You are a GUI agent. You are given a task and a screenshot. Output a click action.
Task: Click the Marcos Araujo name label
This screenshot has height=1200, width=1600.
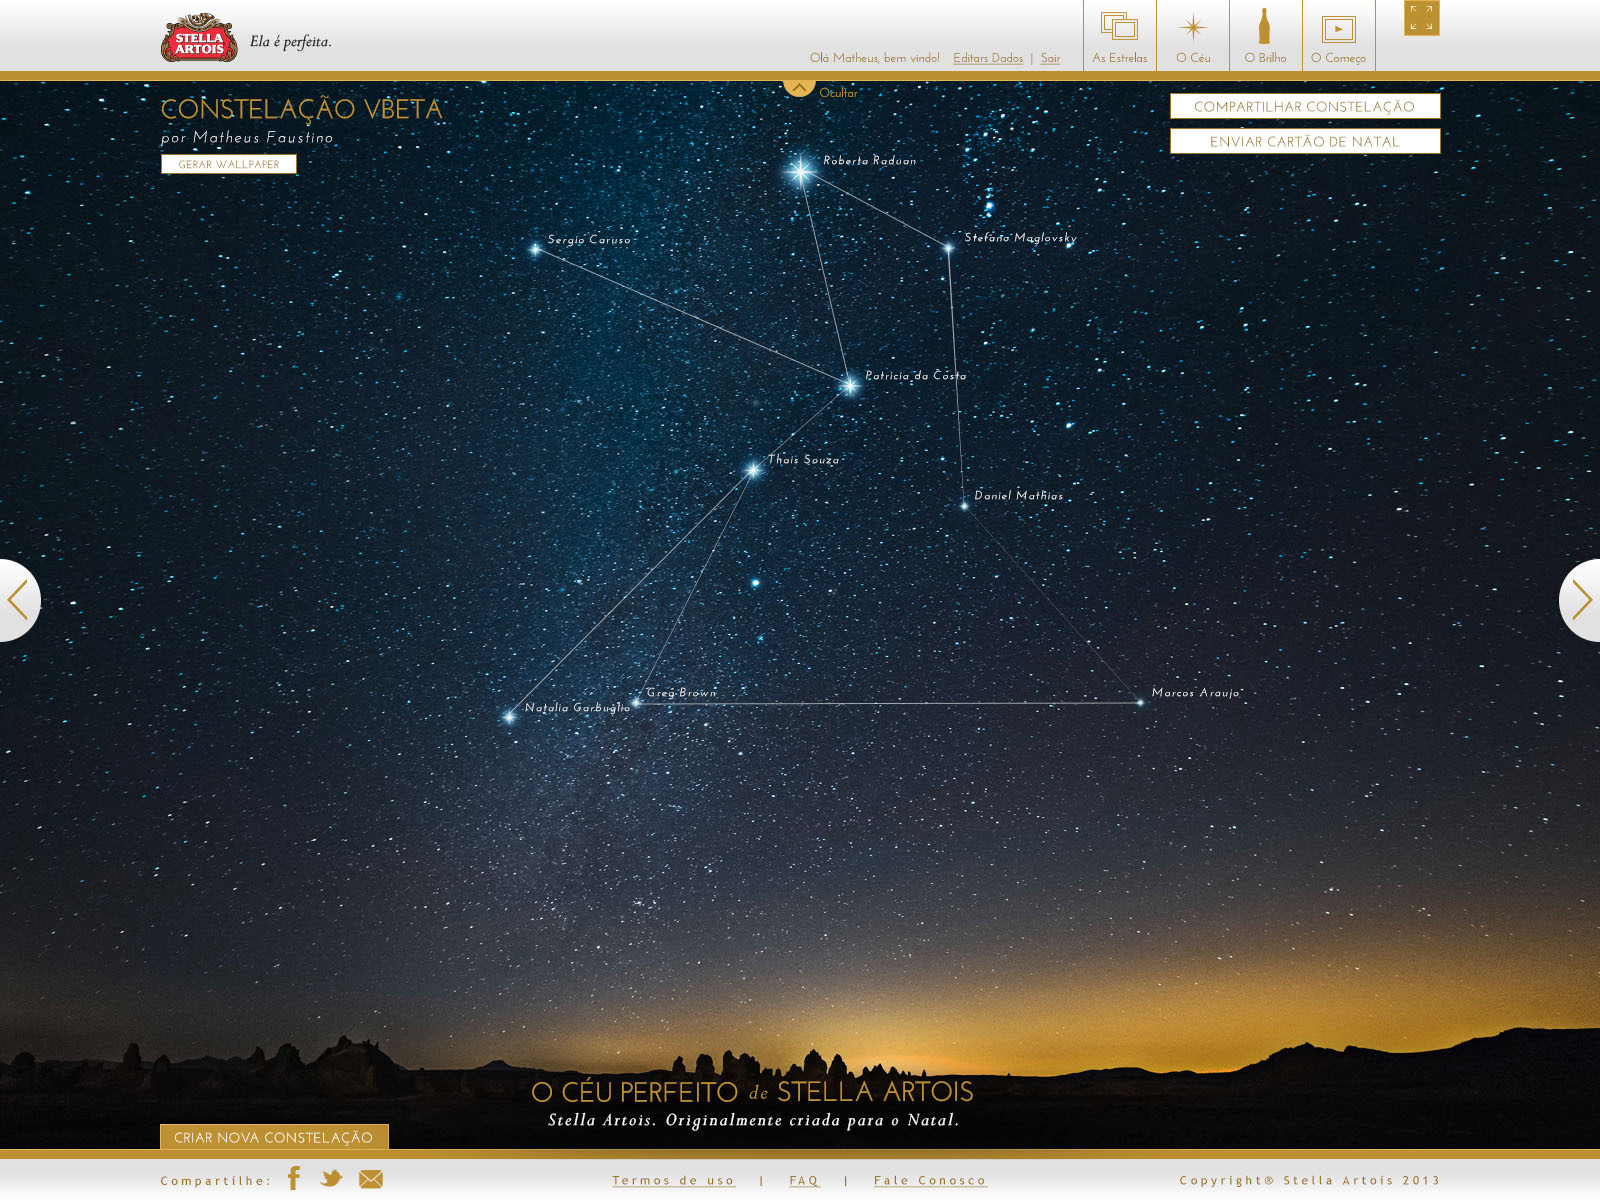(x=1196, y=693)
